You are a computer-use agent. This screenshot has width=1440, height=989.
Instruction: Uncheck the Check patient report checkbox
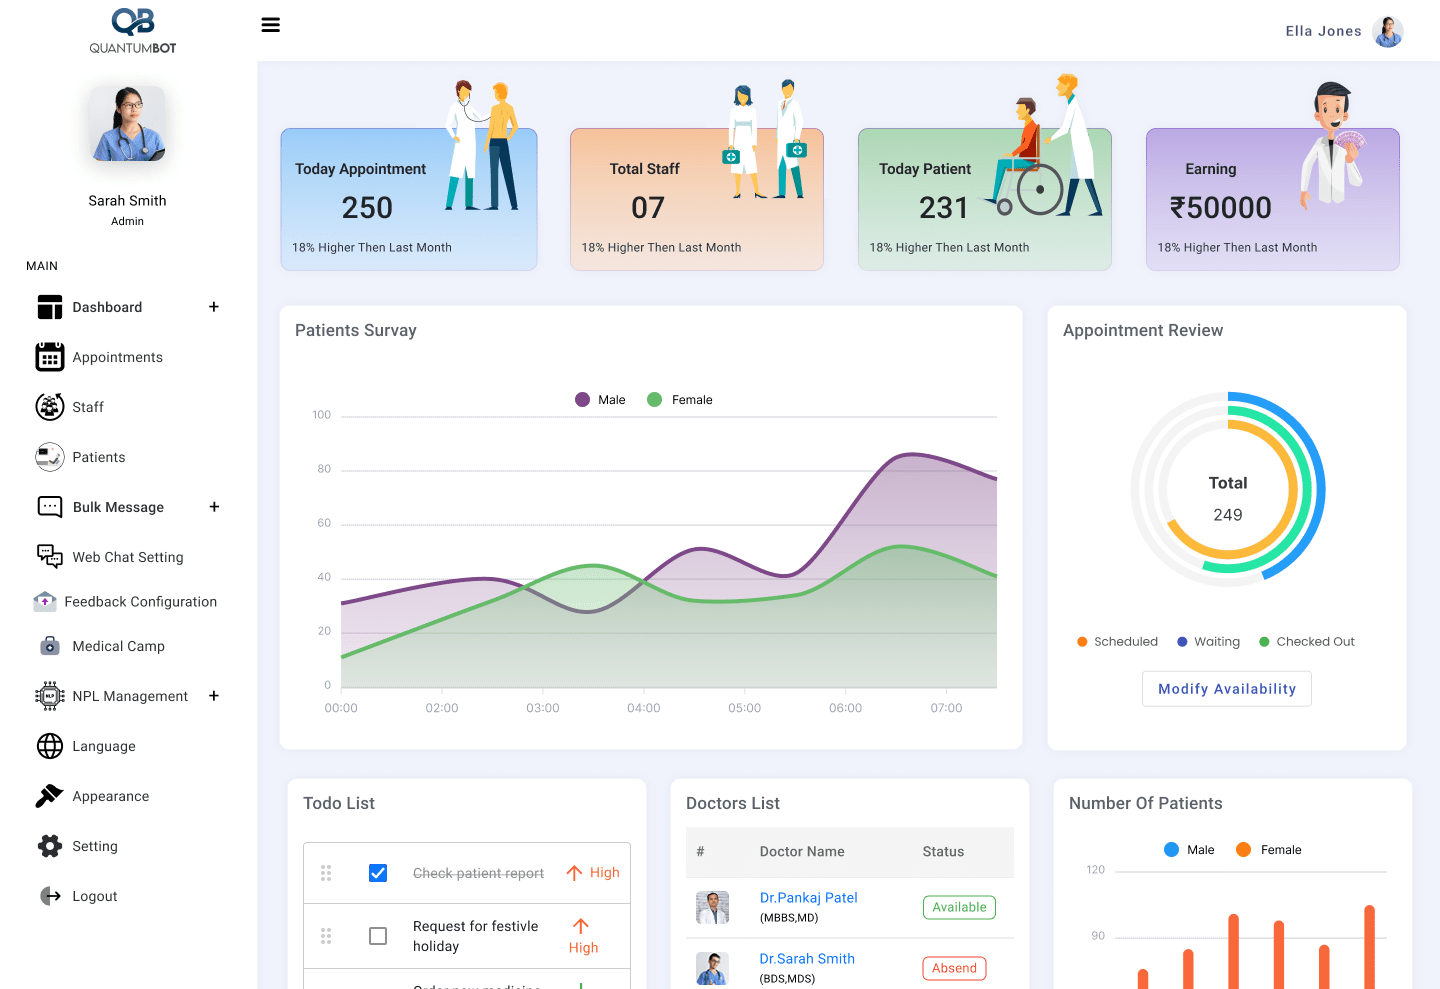[x=378, y=873]
